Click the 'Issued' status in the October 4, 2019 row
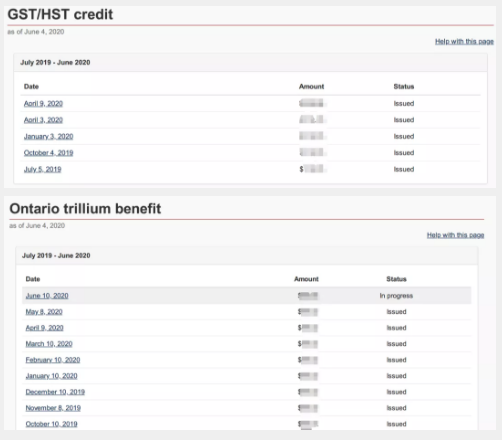The width and height of the screenshot is (502, 440). 404,153
